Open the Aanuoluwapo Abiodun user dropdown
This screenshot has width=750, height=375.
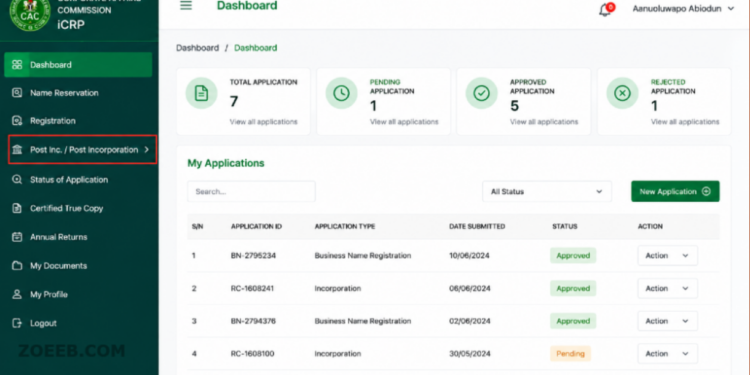(683, 9)
